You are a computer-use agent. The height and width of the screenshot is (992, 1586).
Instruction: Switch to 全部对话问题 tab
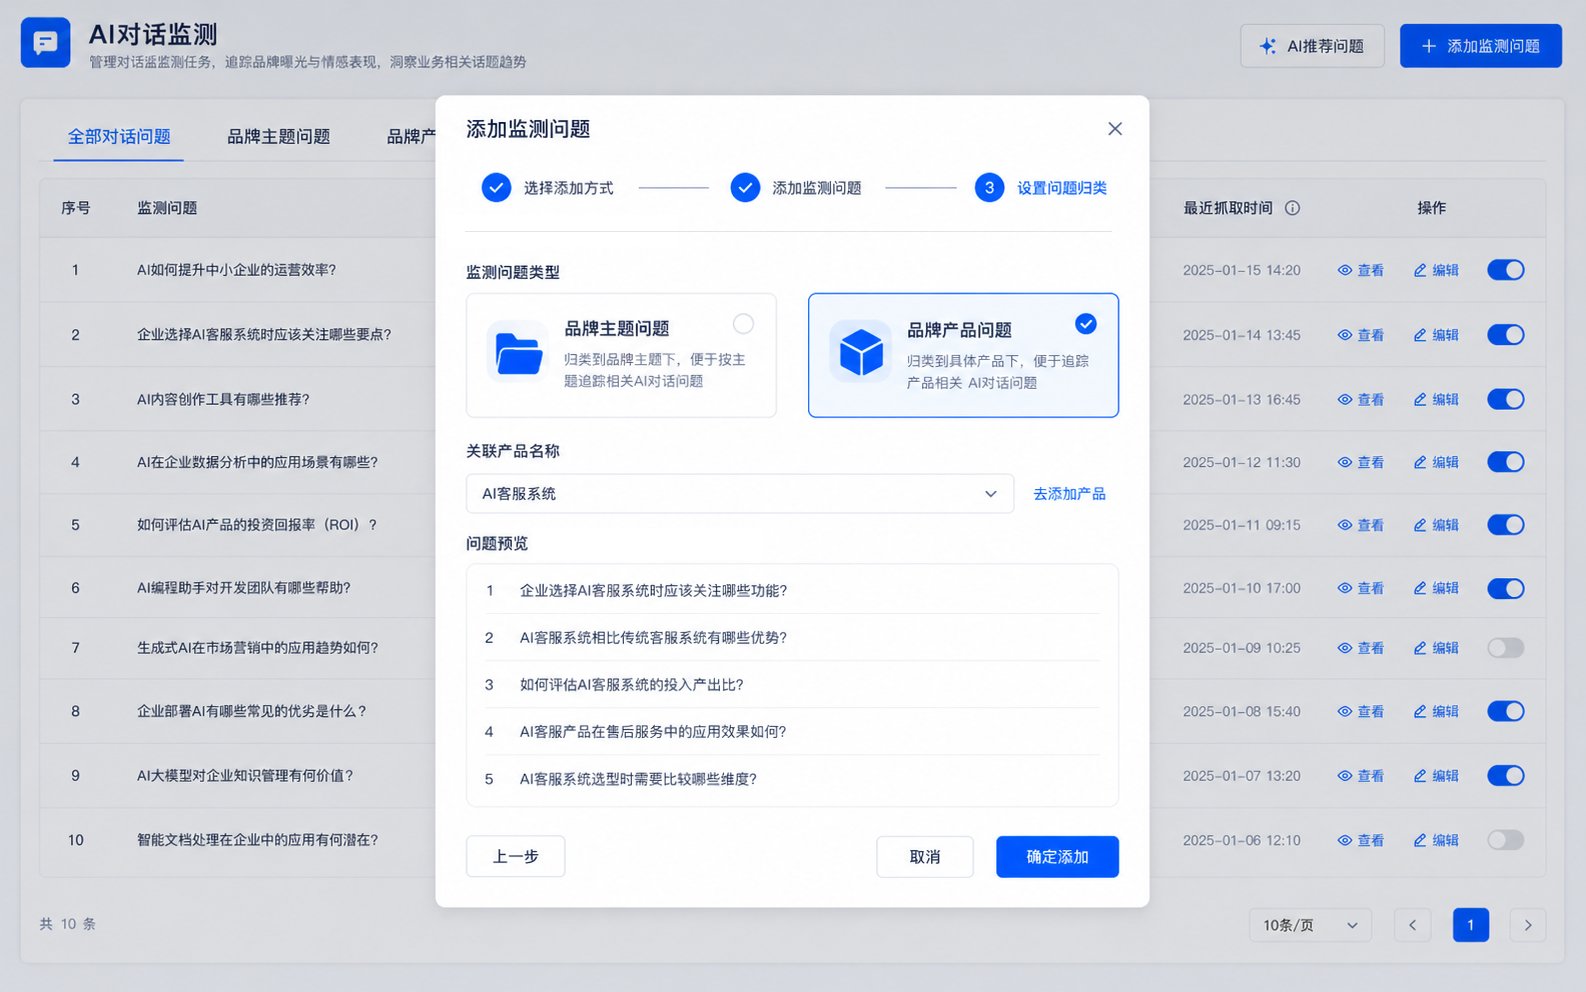(119, 137)
